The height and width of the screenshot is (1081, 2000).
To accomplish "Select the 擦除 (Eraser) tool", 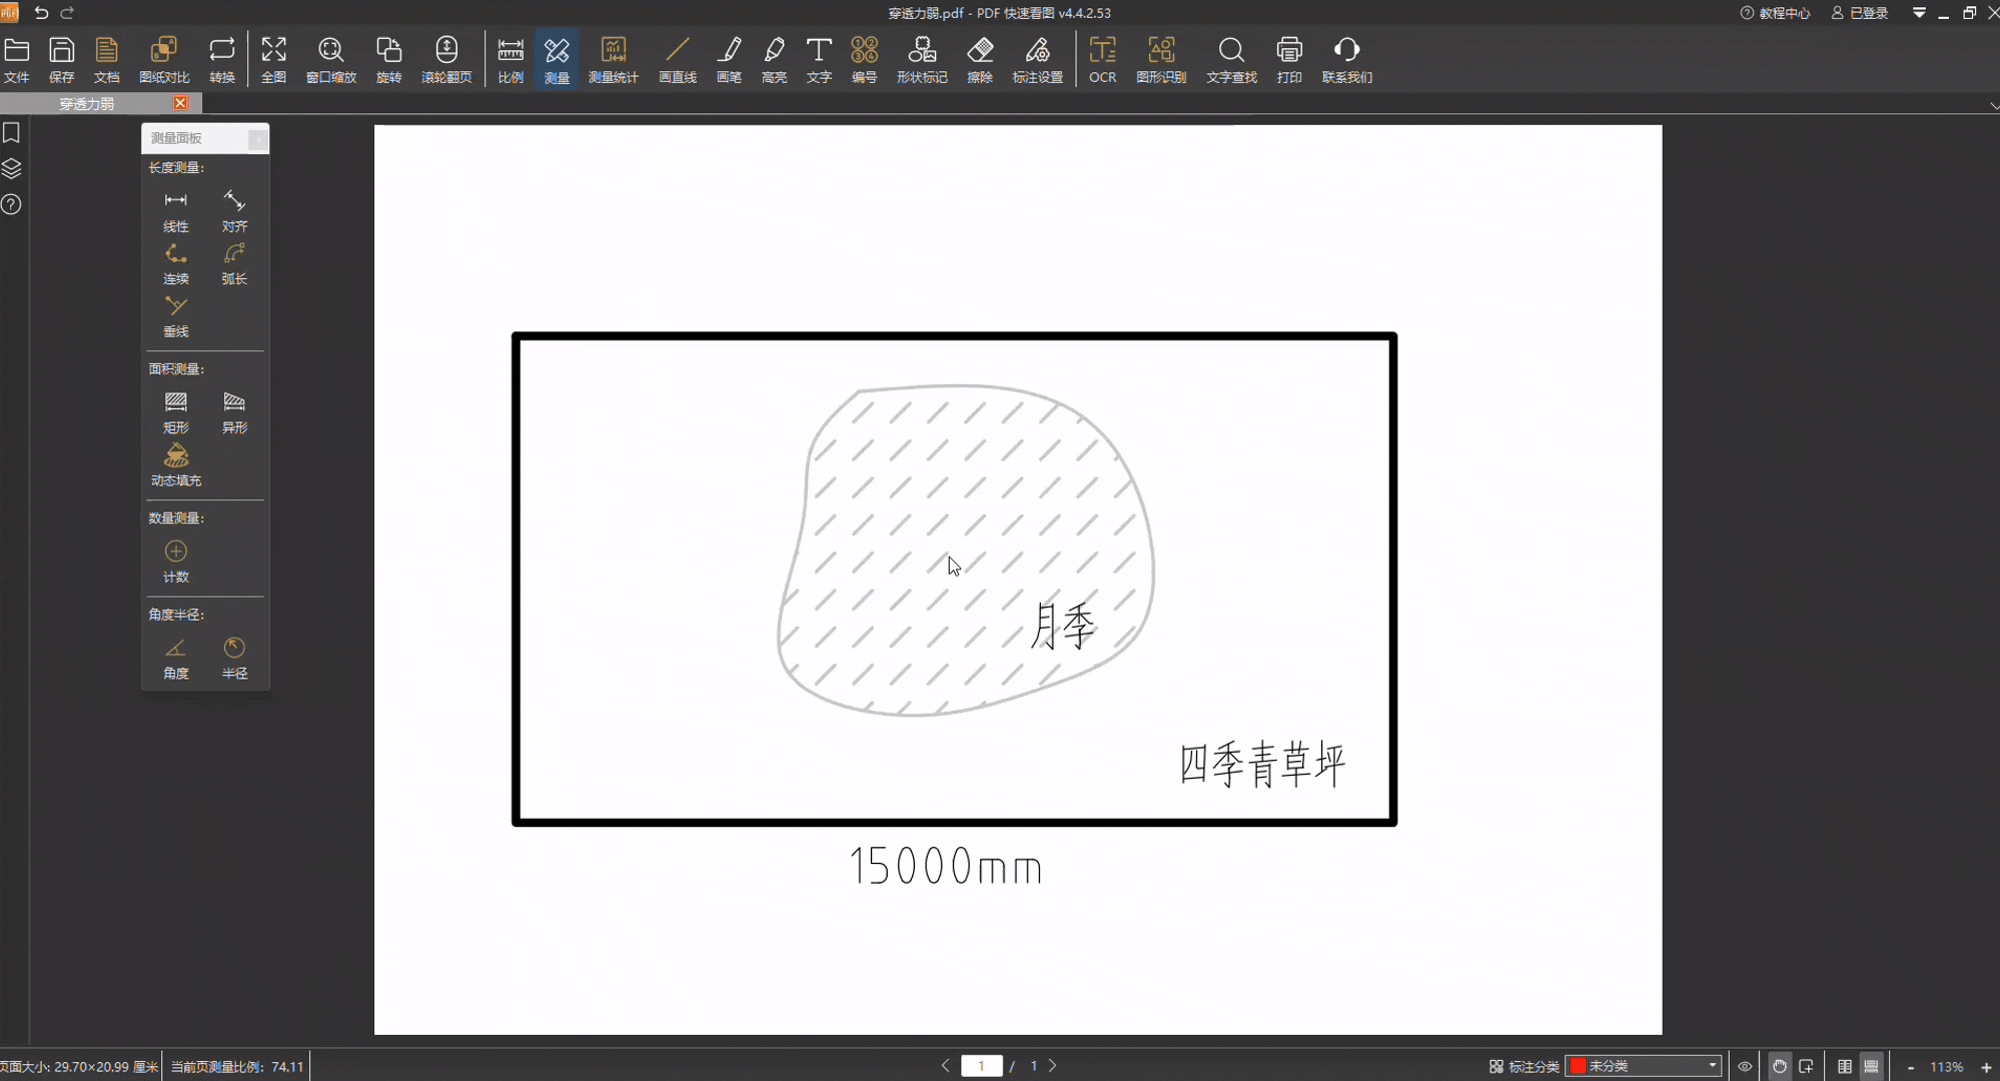I will click(980, 60).
